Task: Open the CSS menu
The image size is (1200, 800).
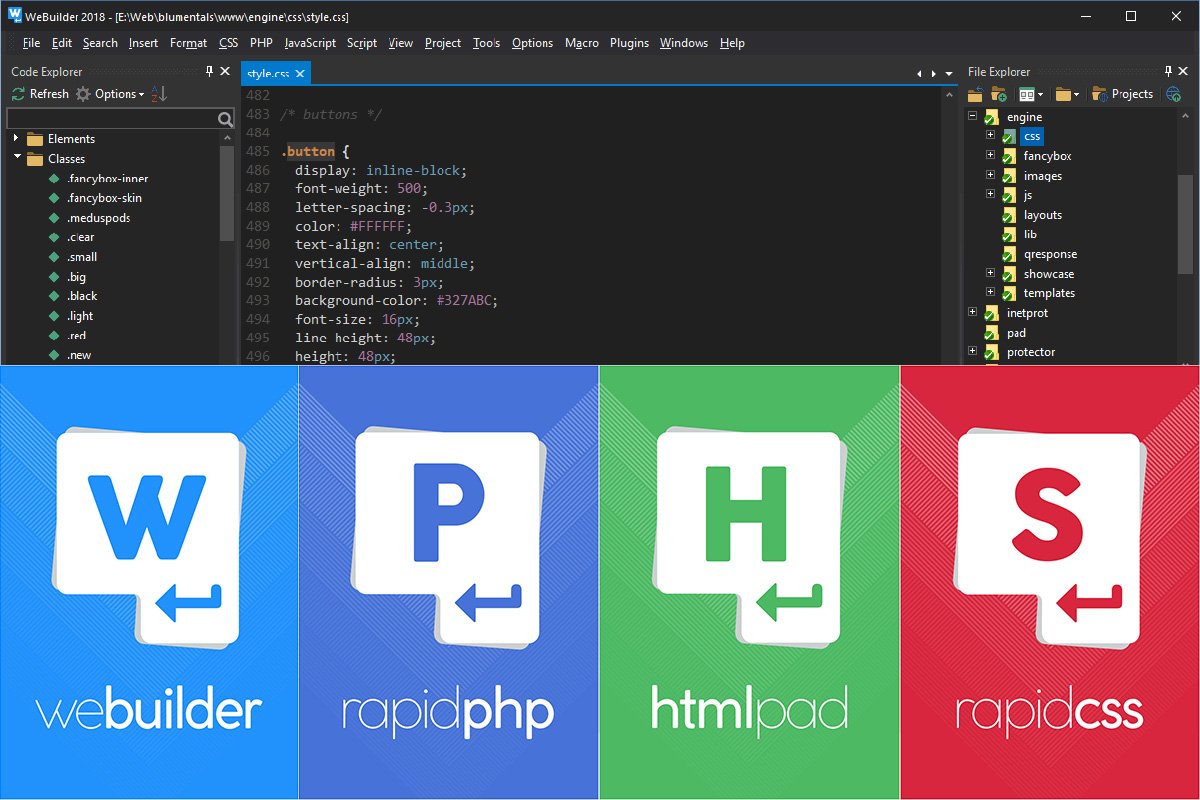Action: [x=229, y=43]
